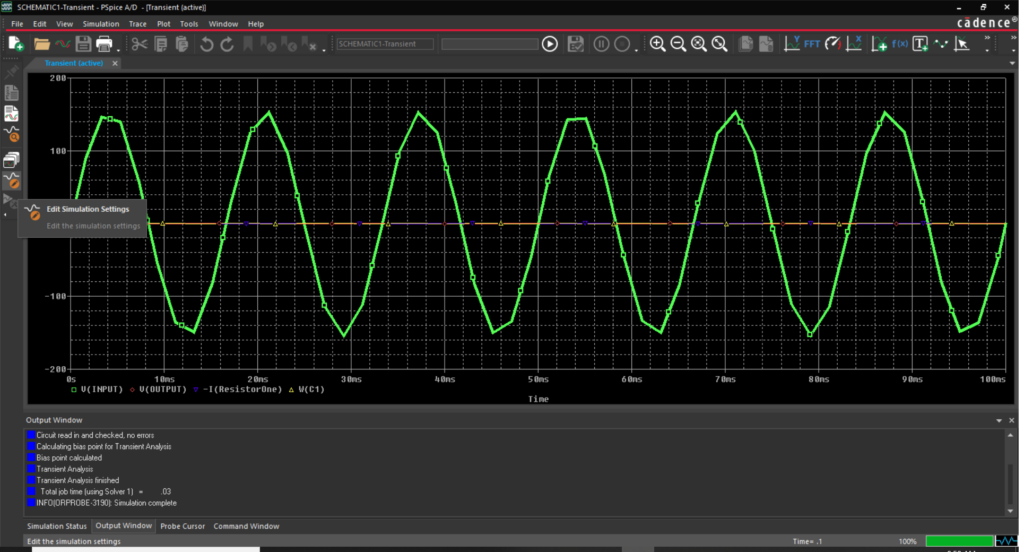This screenshot has width=1024, height=552.
Task: Toggle Mark Data Points icon
Action: pos(941,44)
